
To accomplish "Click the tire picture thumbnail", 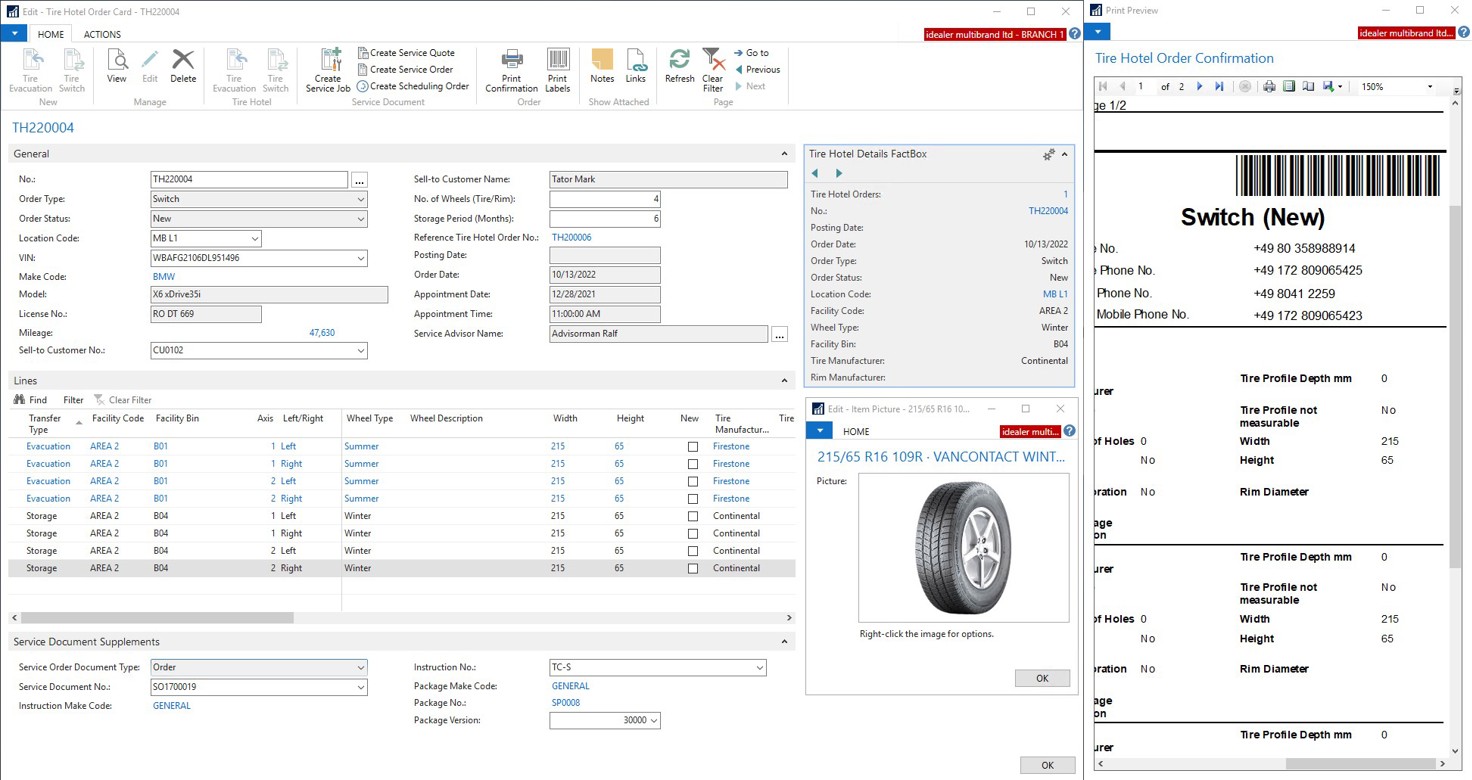I will [963, 548].
